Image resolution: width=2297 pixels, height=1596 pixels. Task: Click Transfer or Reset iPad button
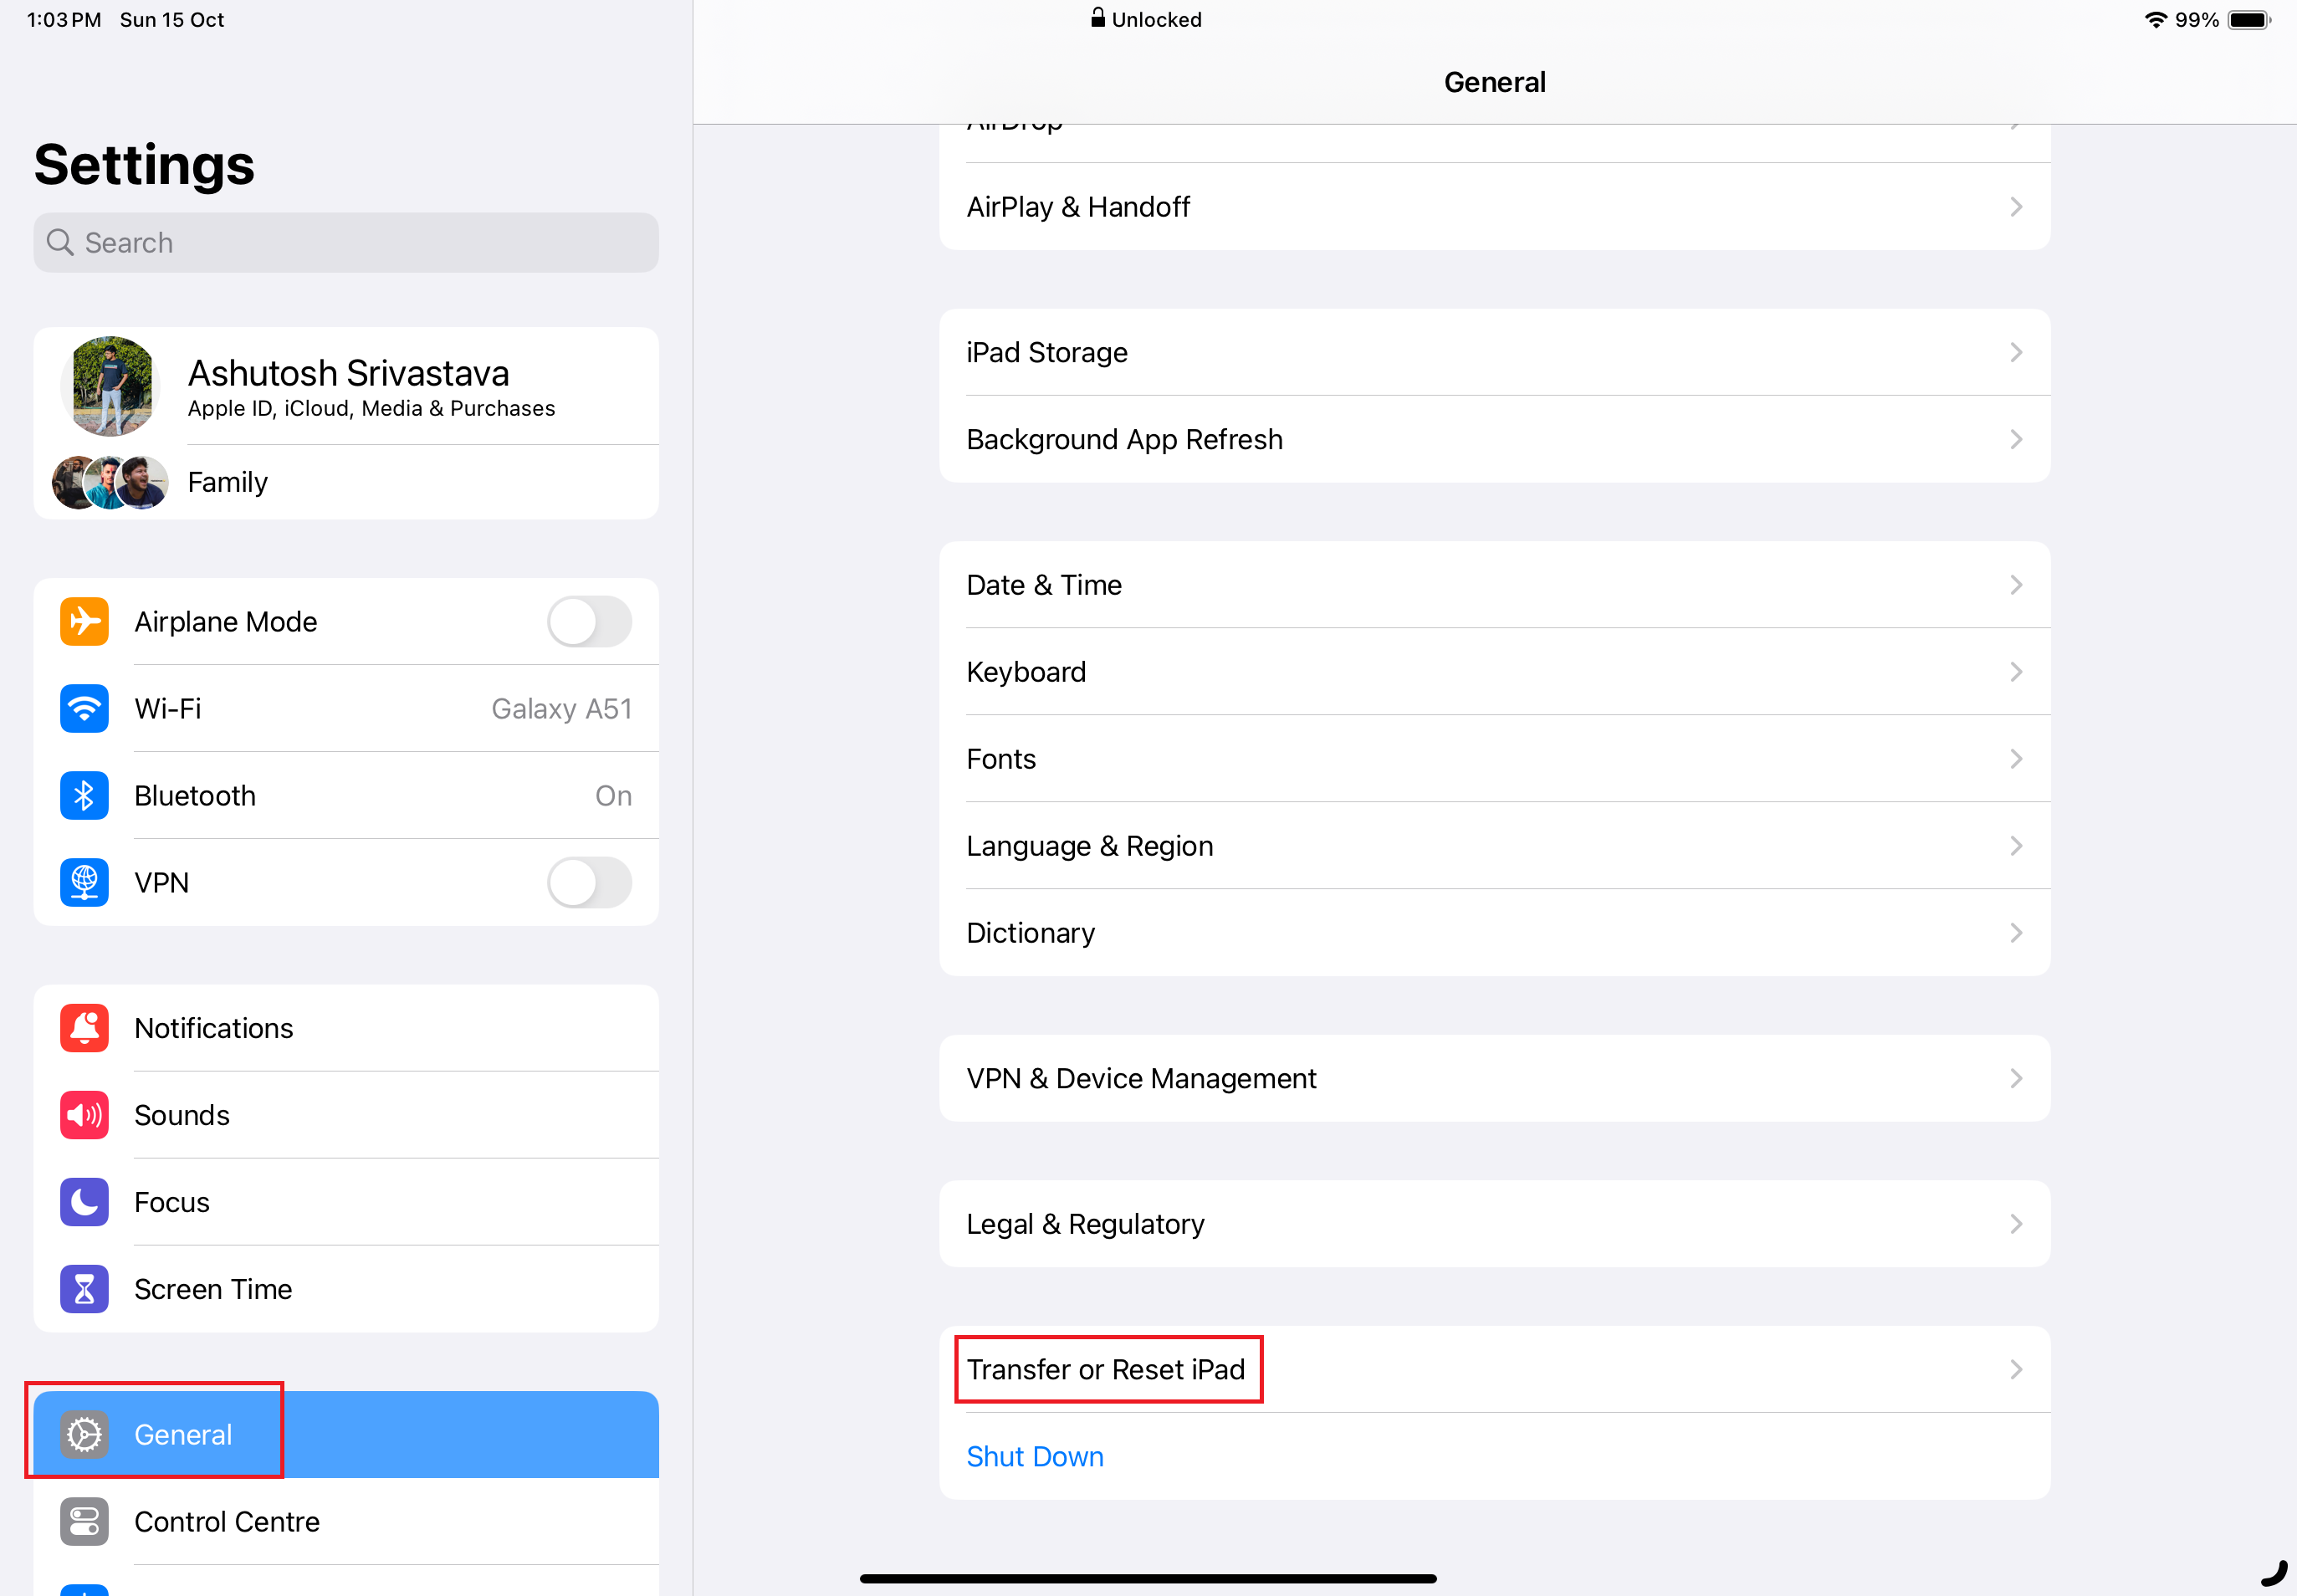point(1107,1369)
